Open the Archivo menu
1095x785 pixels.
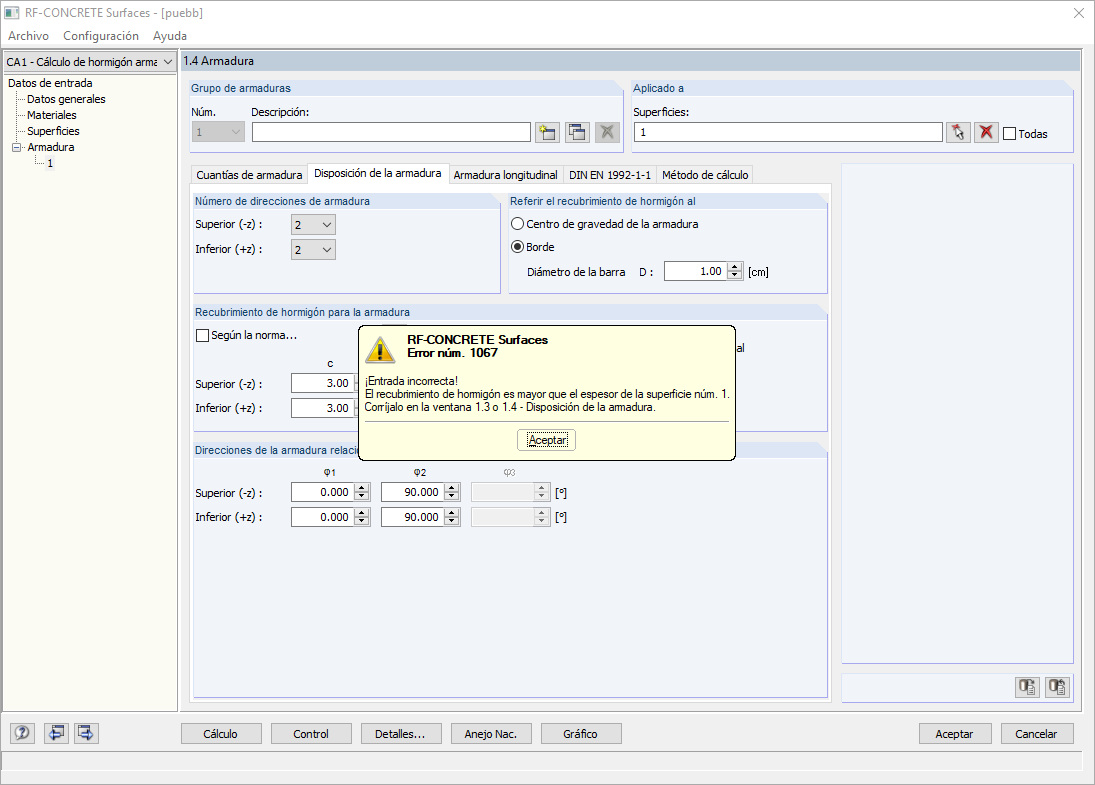click(x=29, y=36)
